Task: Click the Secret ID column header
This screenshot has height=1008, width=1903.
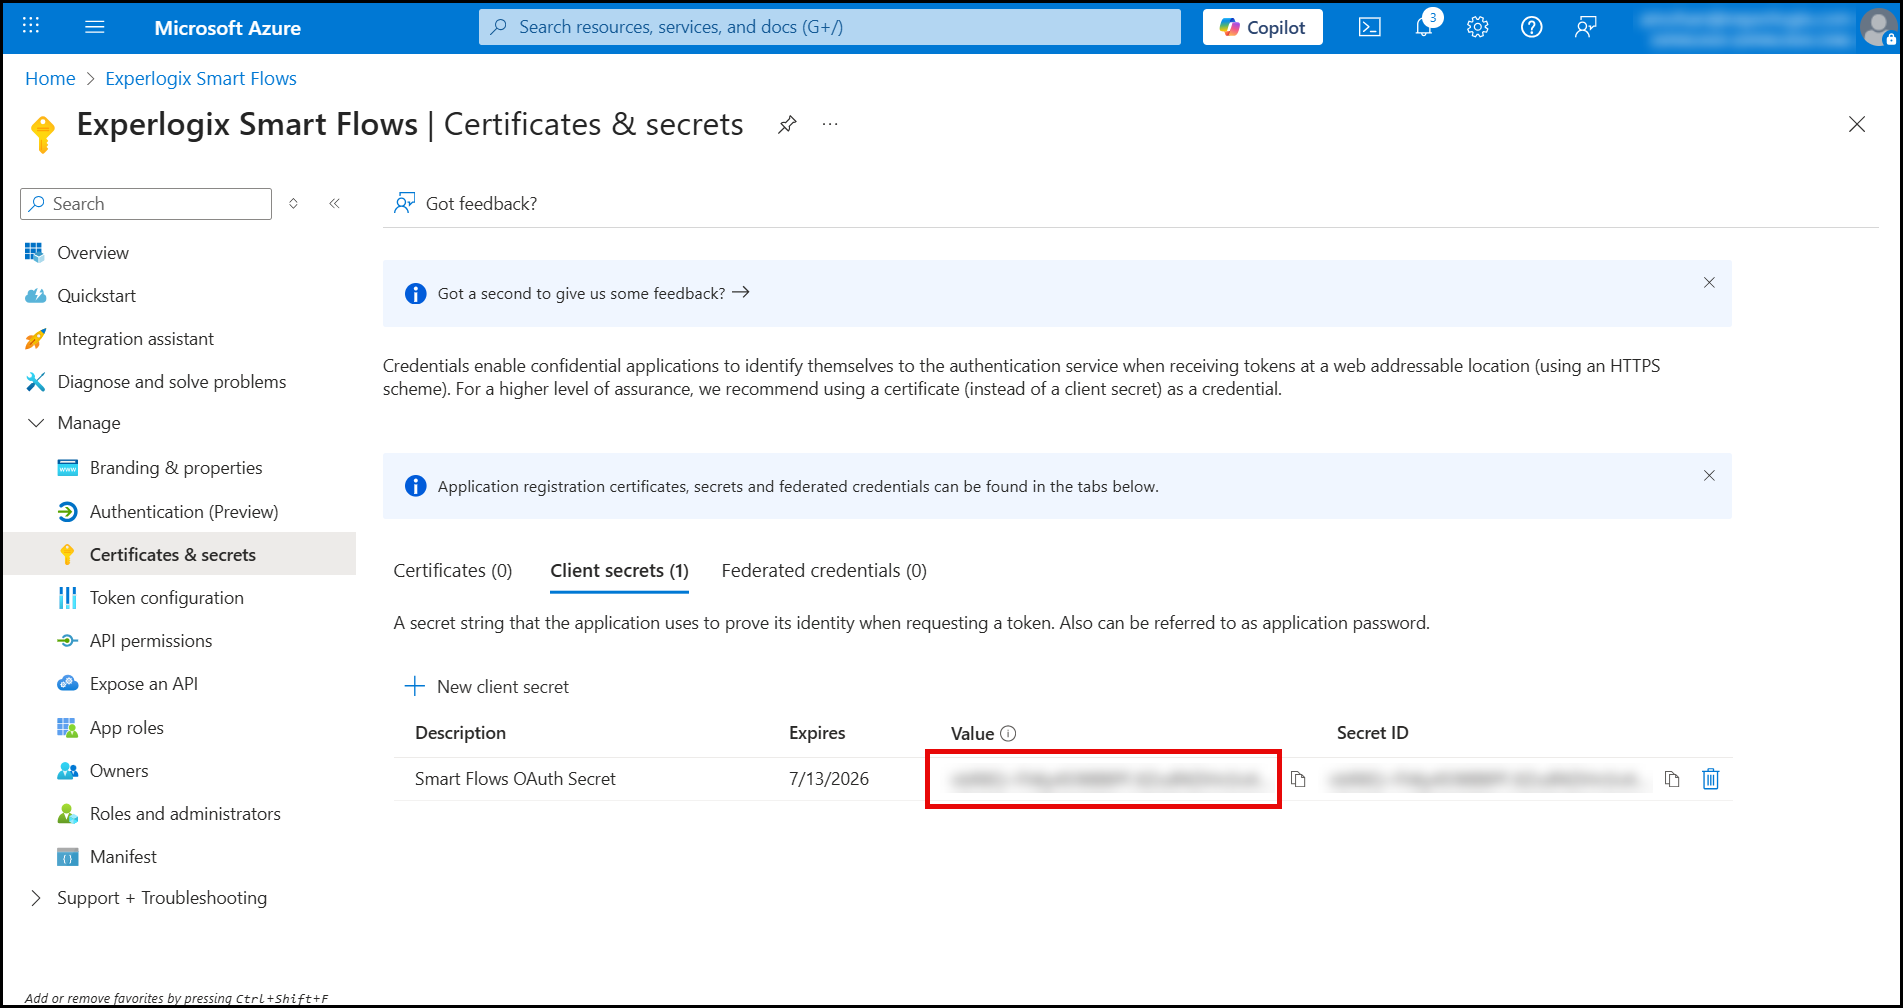Action: click(1372, 733)
